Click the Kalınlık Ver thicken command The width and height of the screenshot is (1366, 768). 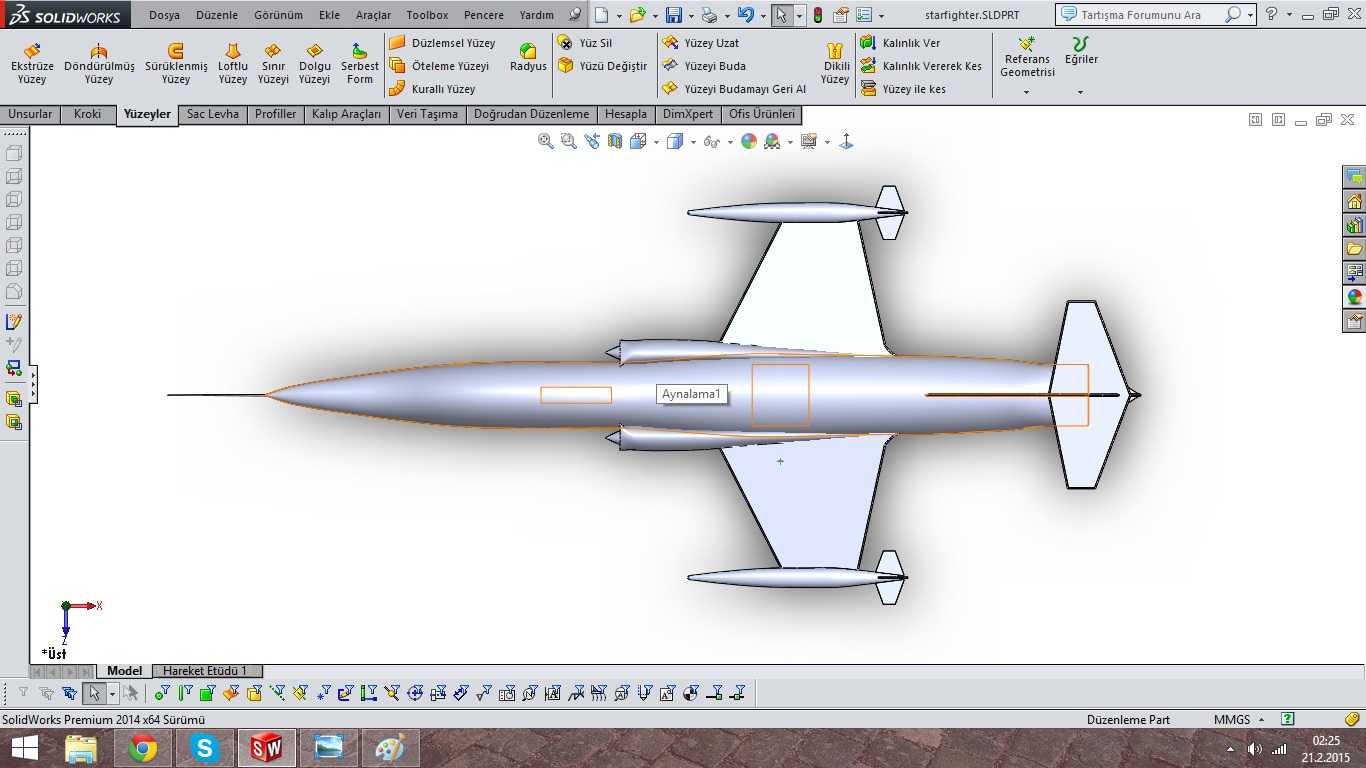click(900, 43)
